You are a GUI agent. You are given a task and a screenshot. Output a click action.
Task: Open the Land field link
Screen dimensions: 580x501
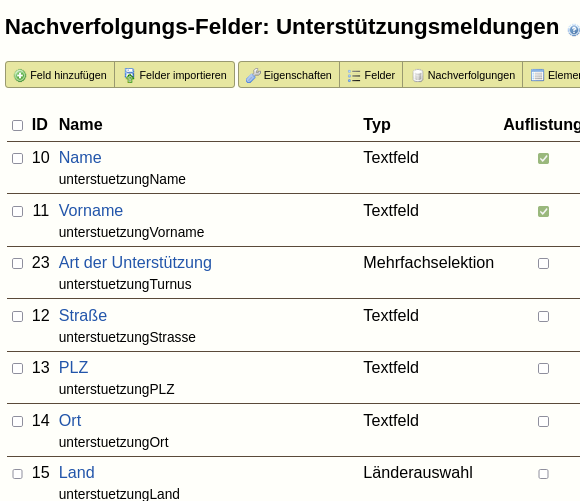[77, 473]
